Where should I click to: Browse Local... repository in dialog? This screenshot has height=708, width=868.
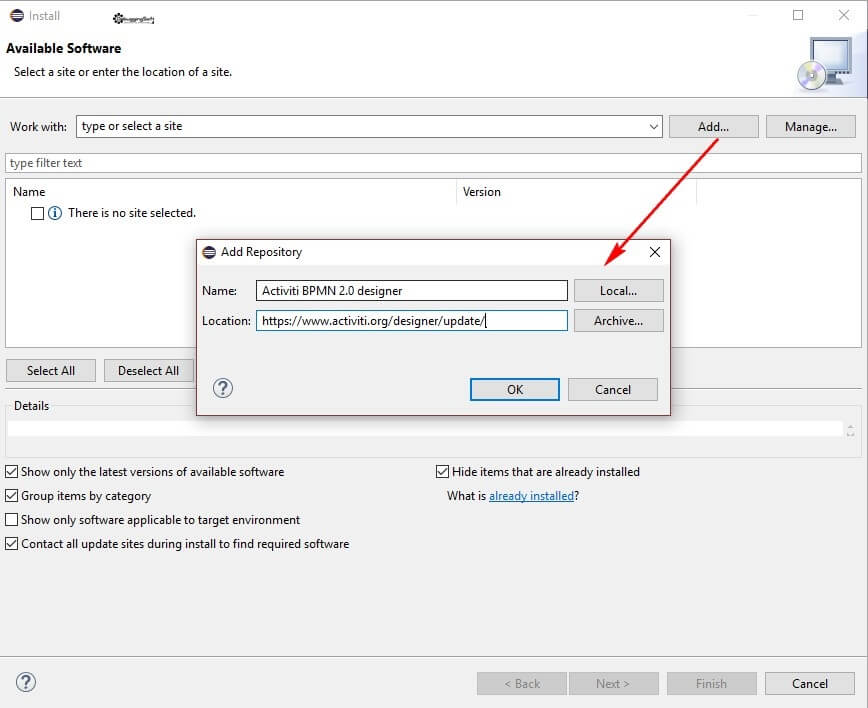pyautogui.click(x=618, y=291)
